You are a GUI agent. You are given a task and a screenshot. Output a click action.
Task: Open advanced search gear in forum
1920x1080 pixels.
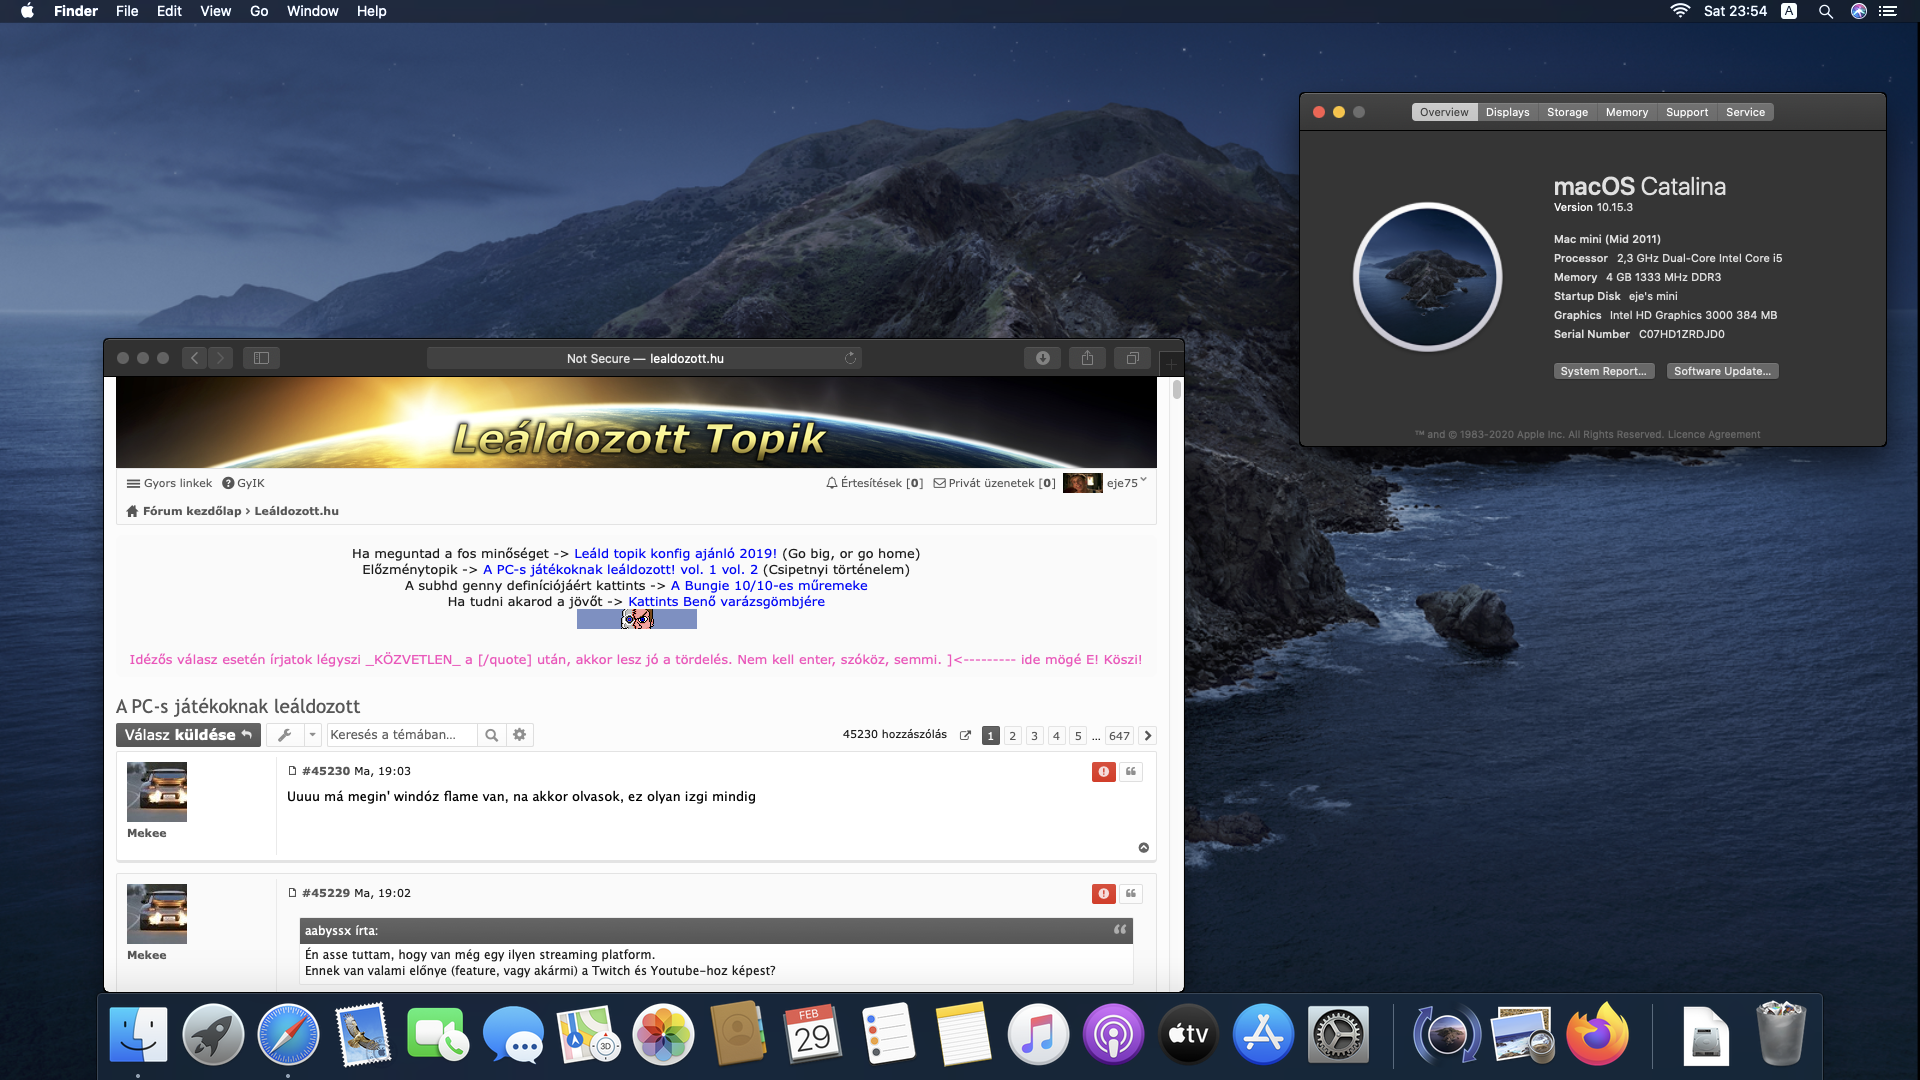pyautogui.click(x=520, y=735)
